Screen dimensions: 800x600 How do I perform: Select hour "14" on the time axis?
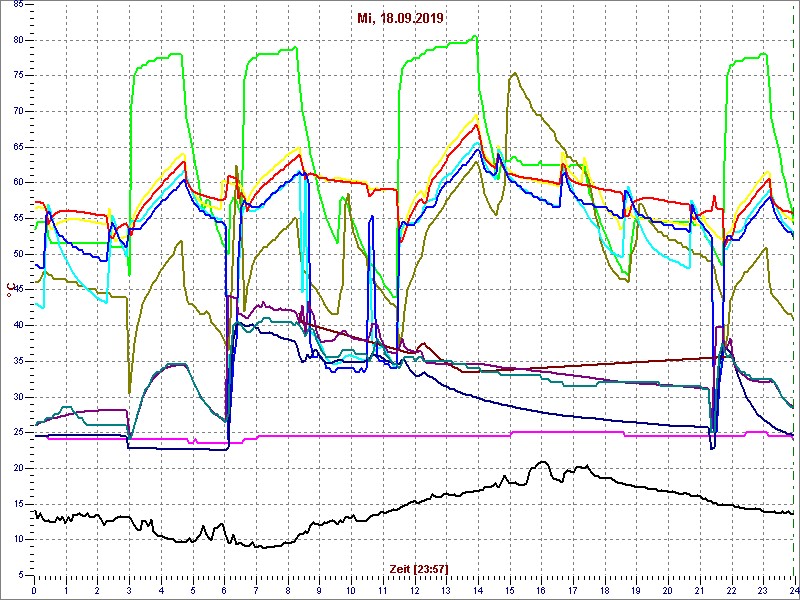click(478, 590)
